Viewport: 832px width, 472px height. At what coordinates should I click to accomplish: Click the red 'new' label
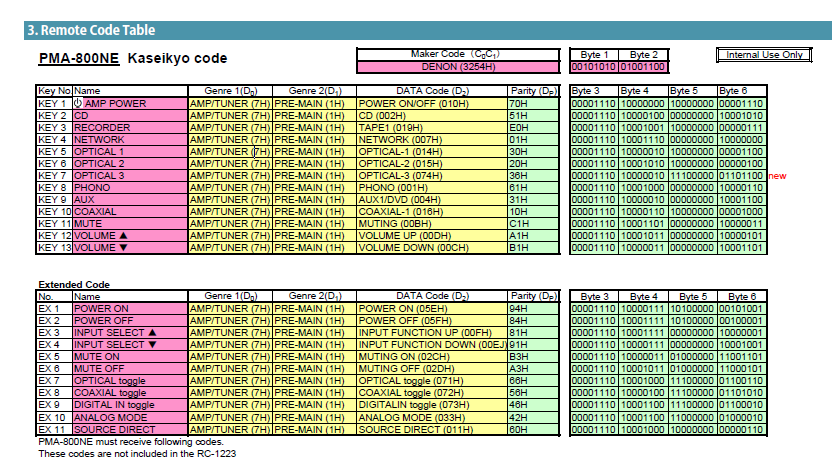point(777,176)
